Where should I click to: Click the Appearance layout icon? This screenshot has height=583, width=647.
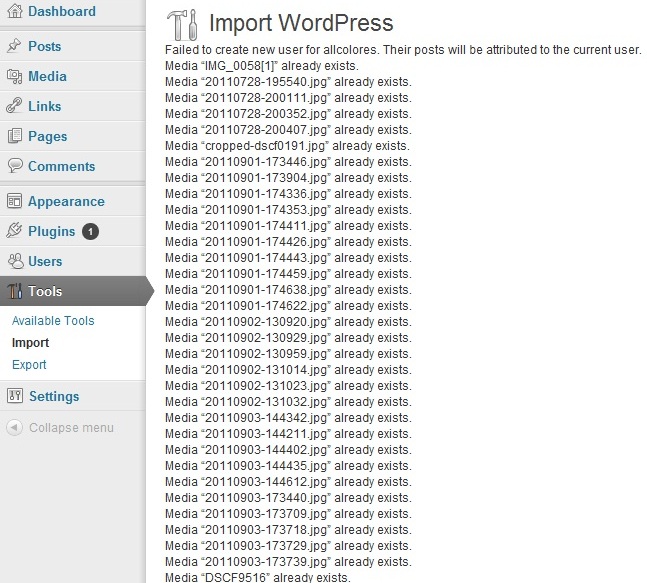[x=14, y=201]
